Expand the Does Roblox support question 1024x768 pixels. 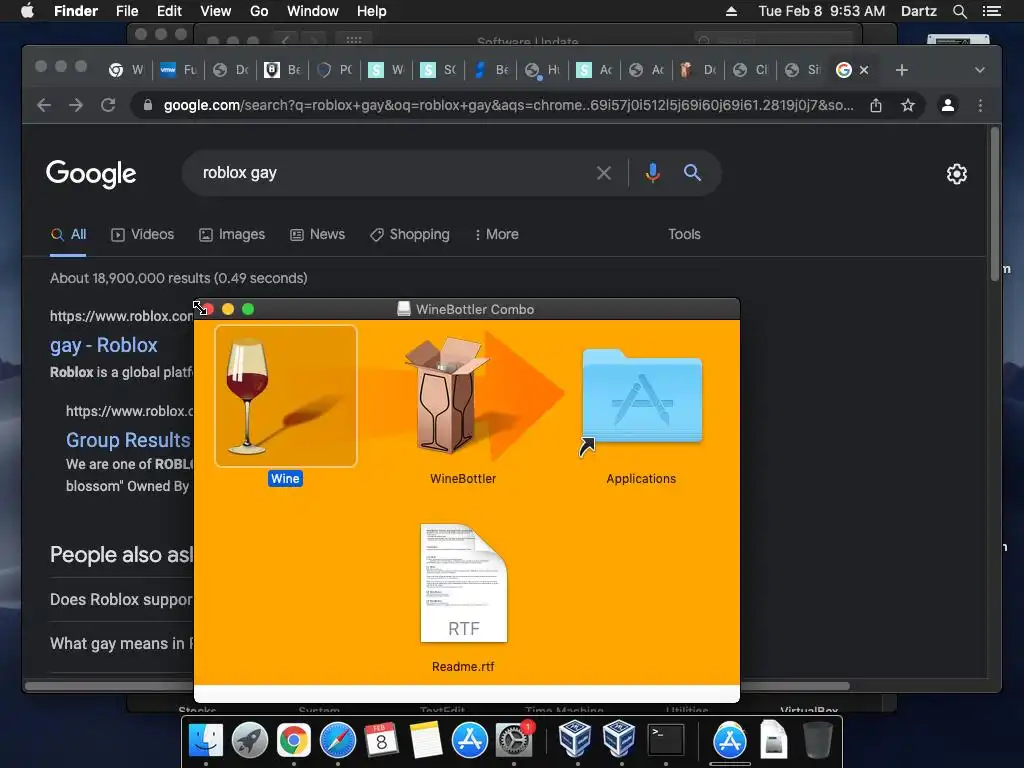121,600
